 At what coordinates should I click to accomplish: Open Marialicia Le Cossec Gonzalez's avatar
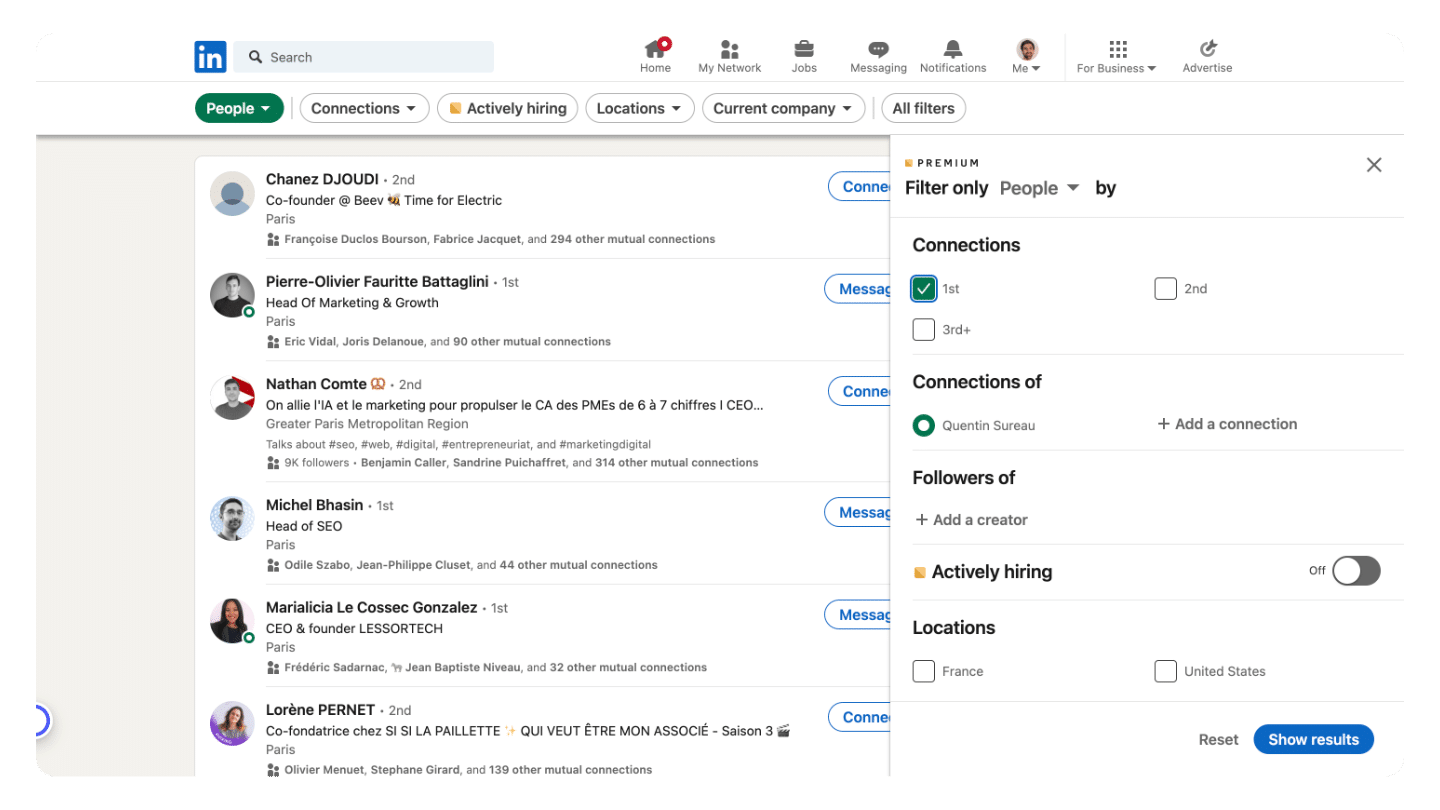232,621
